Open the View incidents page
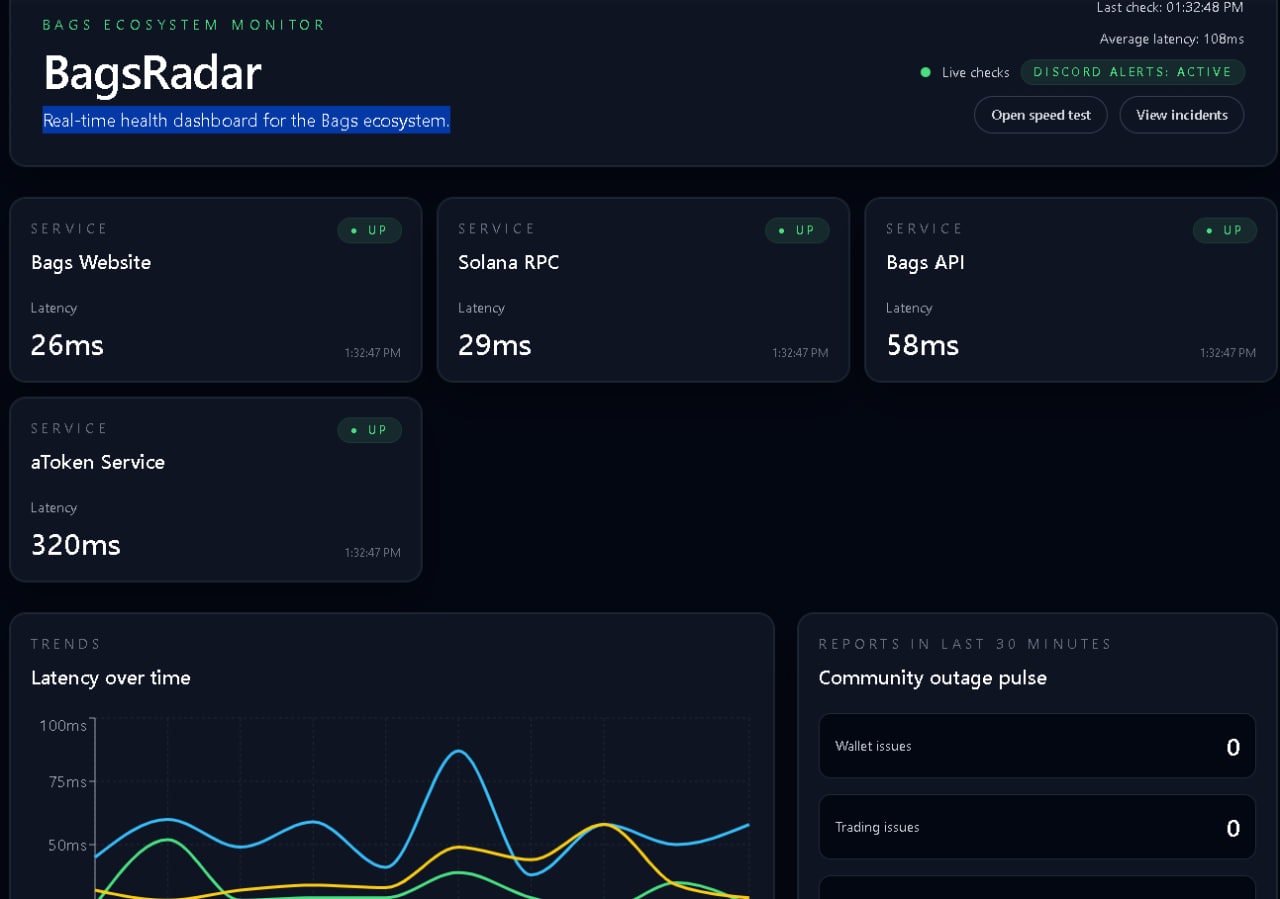This screenshot has height=899, width=1280. 1182,115
